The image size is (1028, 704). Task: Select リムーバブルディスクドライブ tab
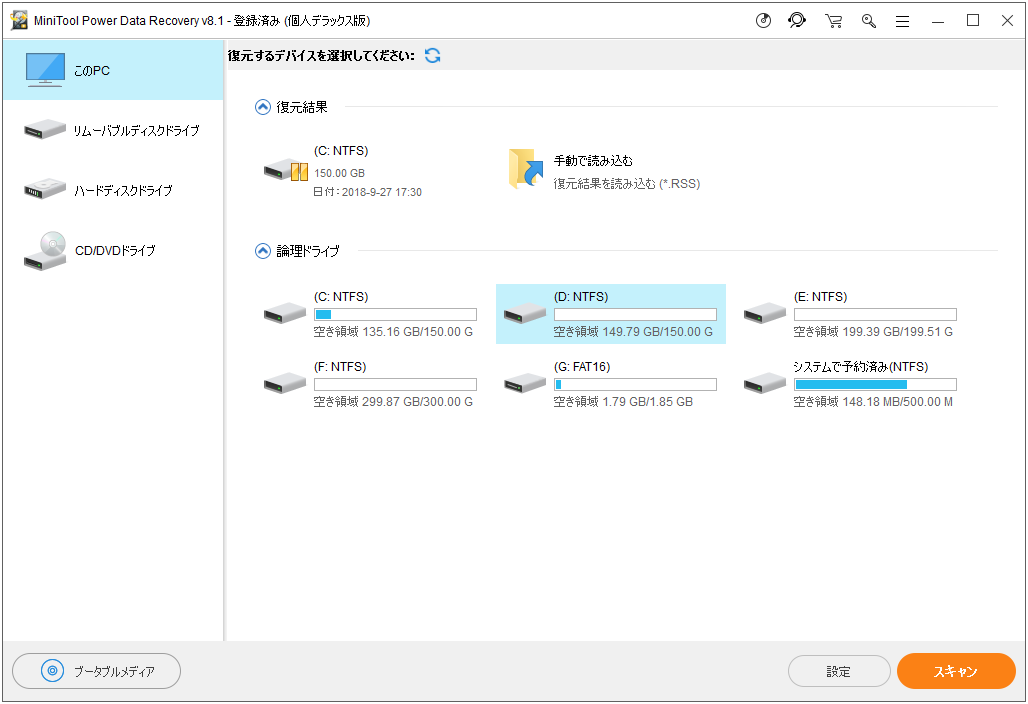(x=113, y=130)
